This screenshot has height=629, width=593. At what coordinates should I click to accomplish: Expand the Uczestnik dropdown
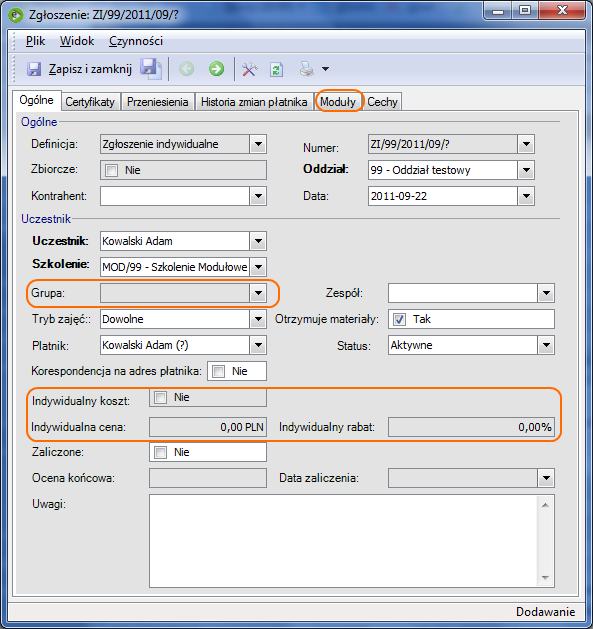[258, 241]
